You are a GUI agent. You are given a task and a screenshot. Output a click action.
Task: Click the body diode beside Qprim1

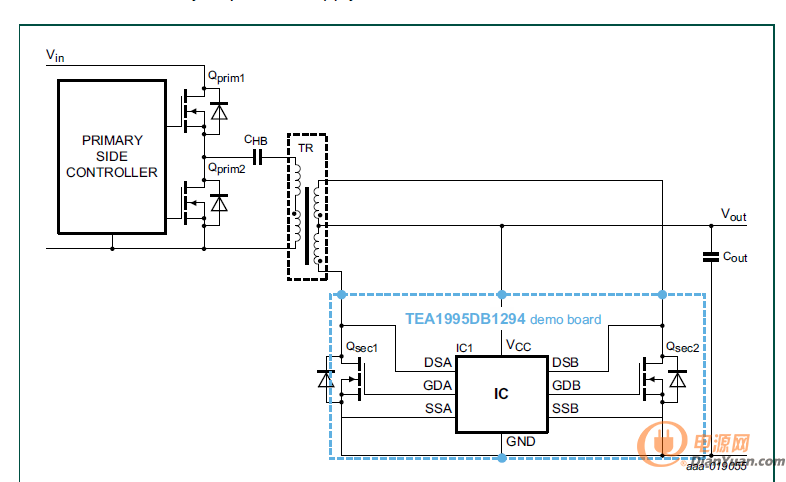[x=219, y=111]
